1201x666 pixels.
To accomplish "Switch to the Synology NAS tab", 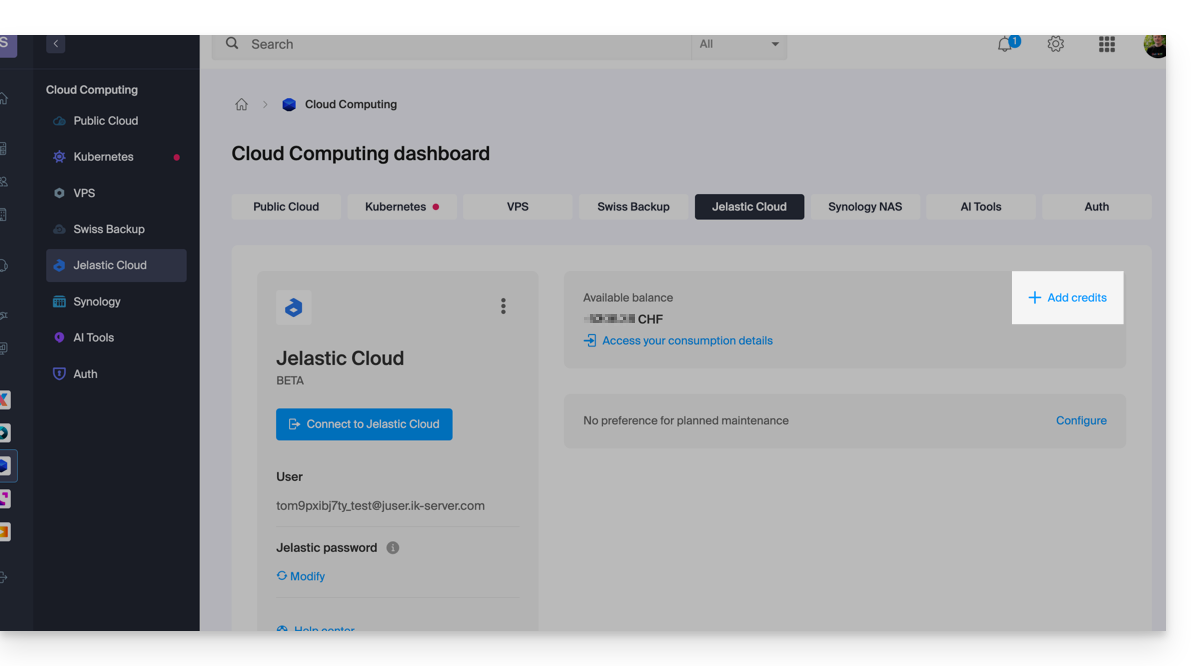I will (x=865, y=207).
